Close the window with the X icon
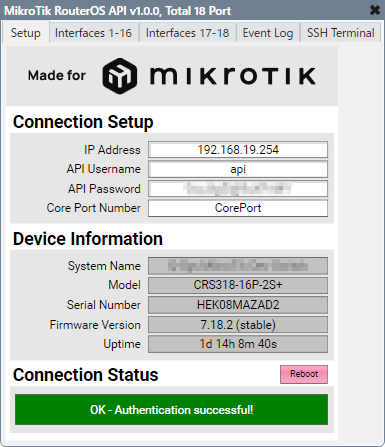 [375, 10]
